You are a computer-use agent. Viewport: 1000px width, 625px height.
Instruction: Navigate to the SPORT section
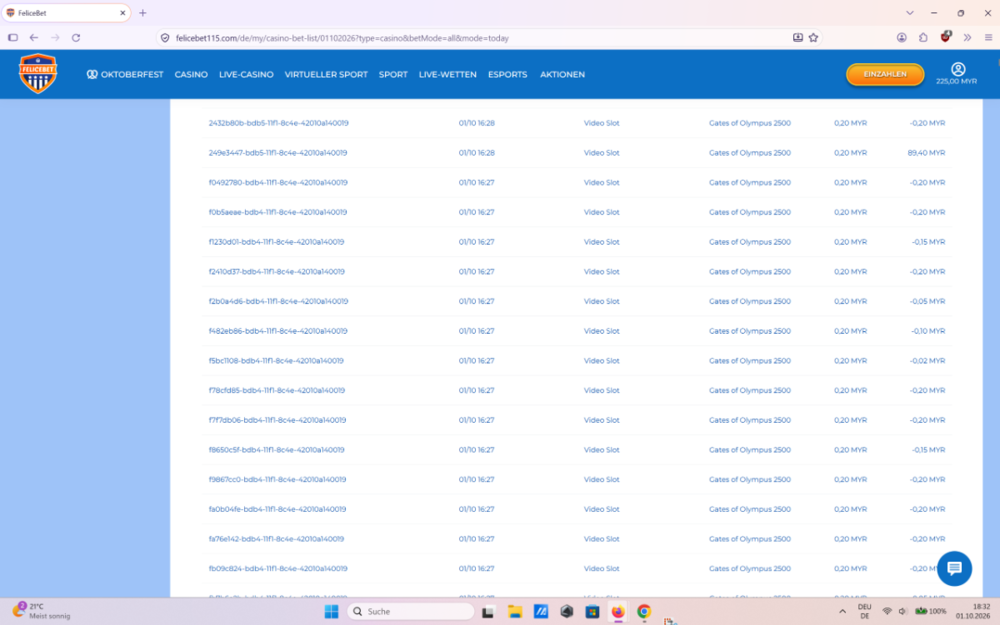click(x=393, y=74)
